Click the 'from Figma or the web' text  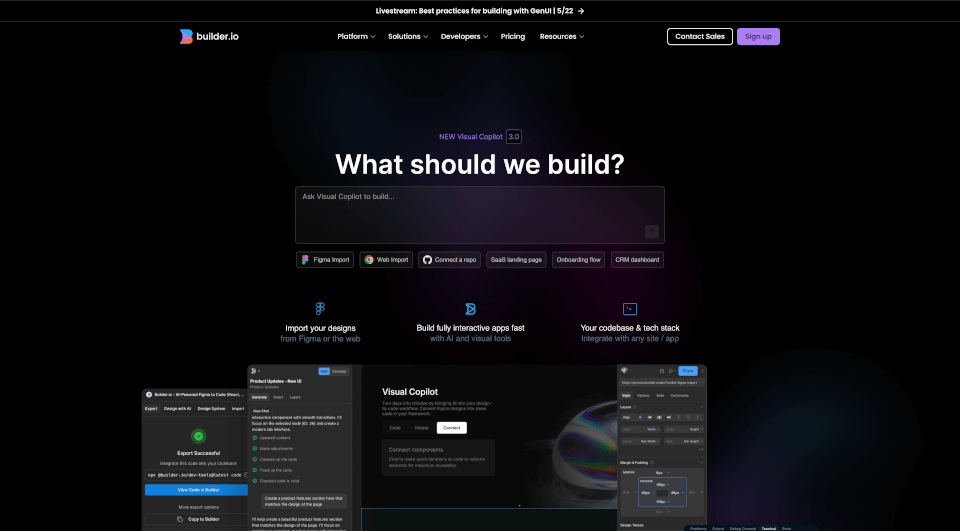click(320, 339)
